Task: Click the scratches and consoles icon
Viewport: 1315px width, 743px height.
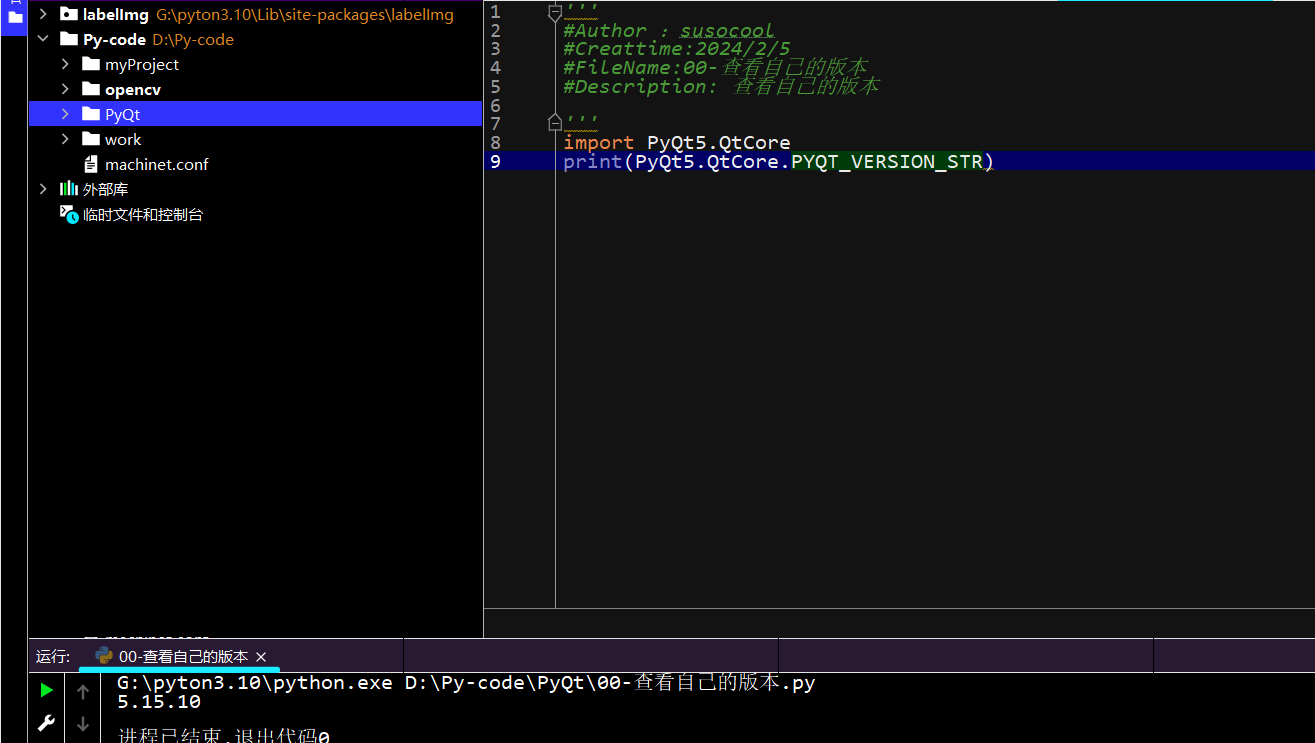Action: point(69,214)
